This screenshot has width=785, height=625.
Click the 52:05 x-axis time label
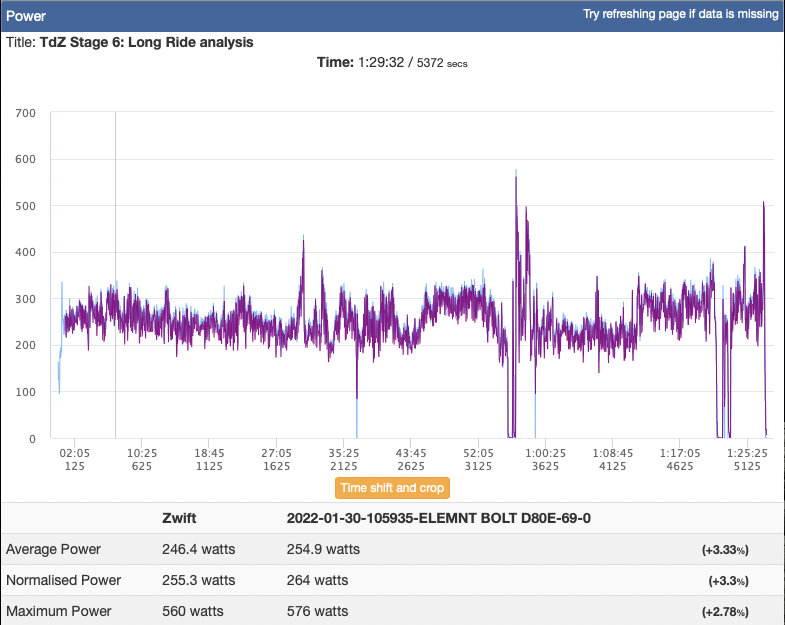[x=478, y=453]
